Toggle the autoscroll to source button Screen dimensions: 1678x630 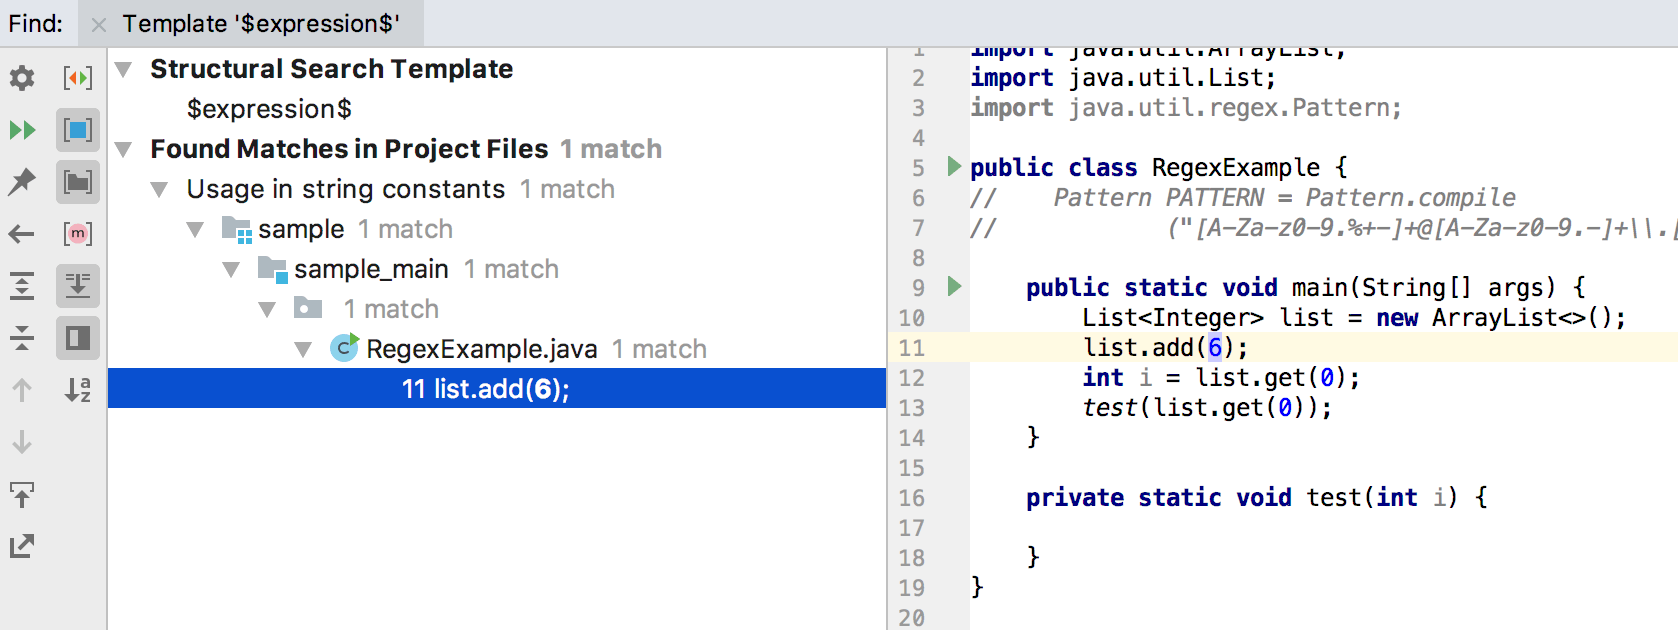point(78,286)
